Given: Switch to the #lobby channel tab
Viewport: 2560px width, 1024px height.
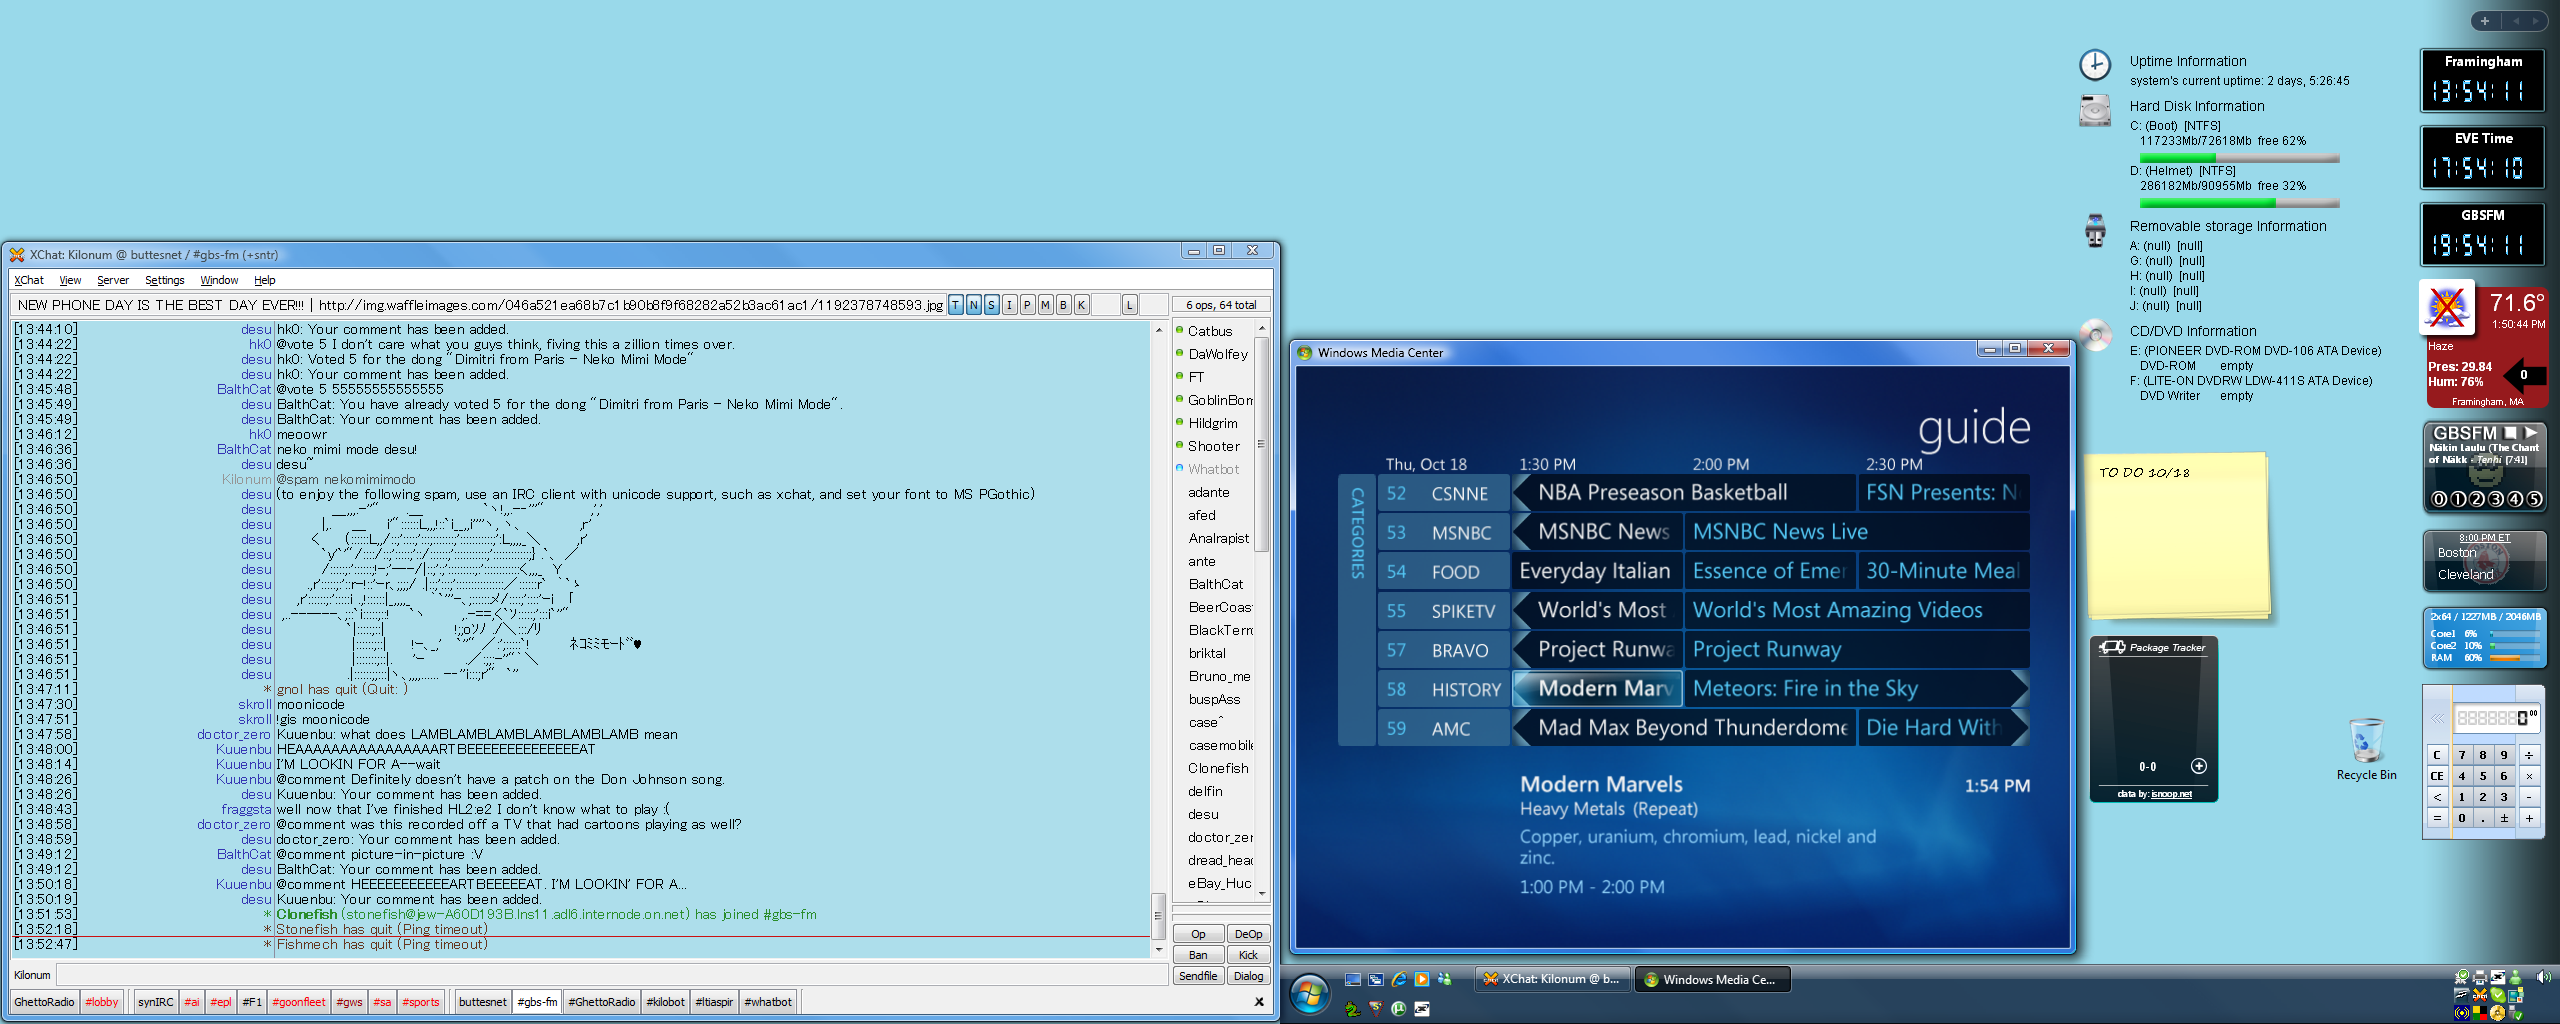Looking at the screenshot, I should [101, 1002].
